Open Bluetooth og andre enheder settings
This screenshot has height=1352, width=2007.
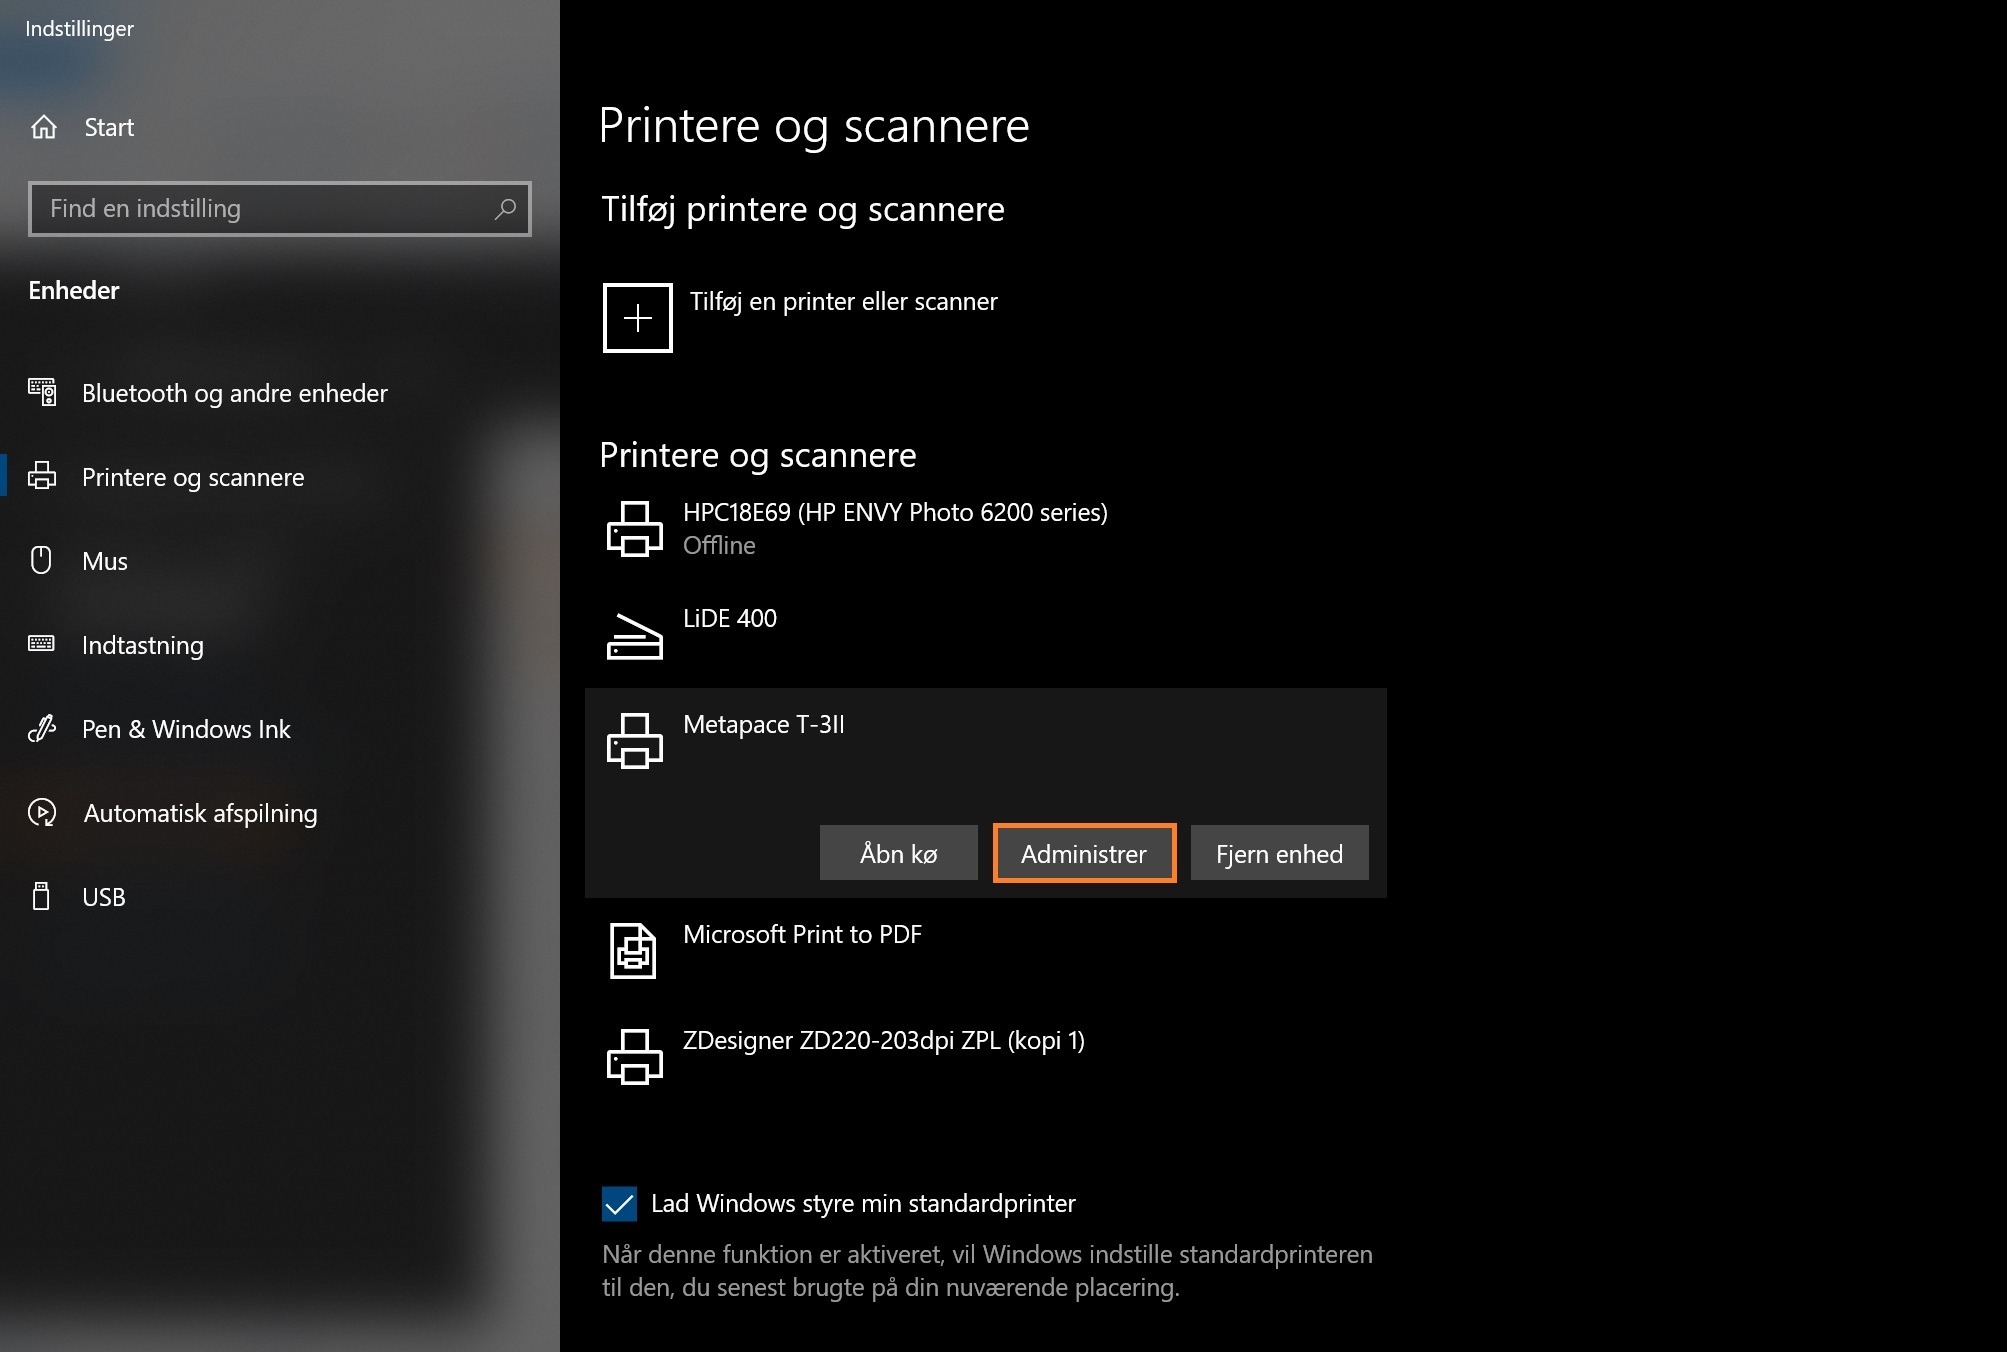[x=234, y=393]
